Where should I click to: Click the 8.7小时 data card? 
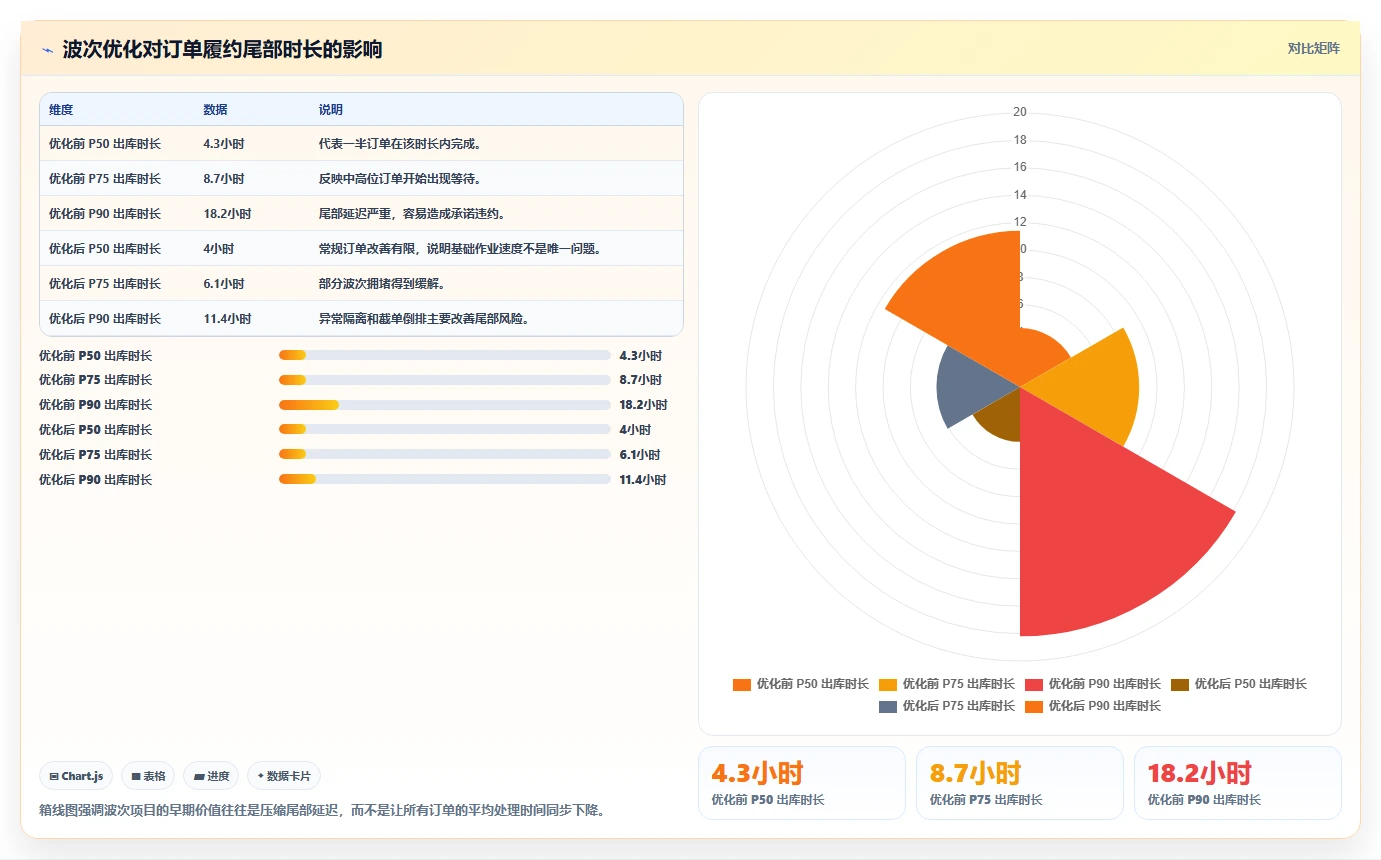[x=1020, y=783]
